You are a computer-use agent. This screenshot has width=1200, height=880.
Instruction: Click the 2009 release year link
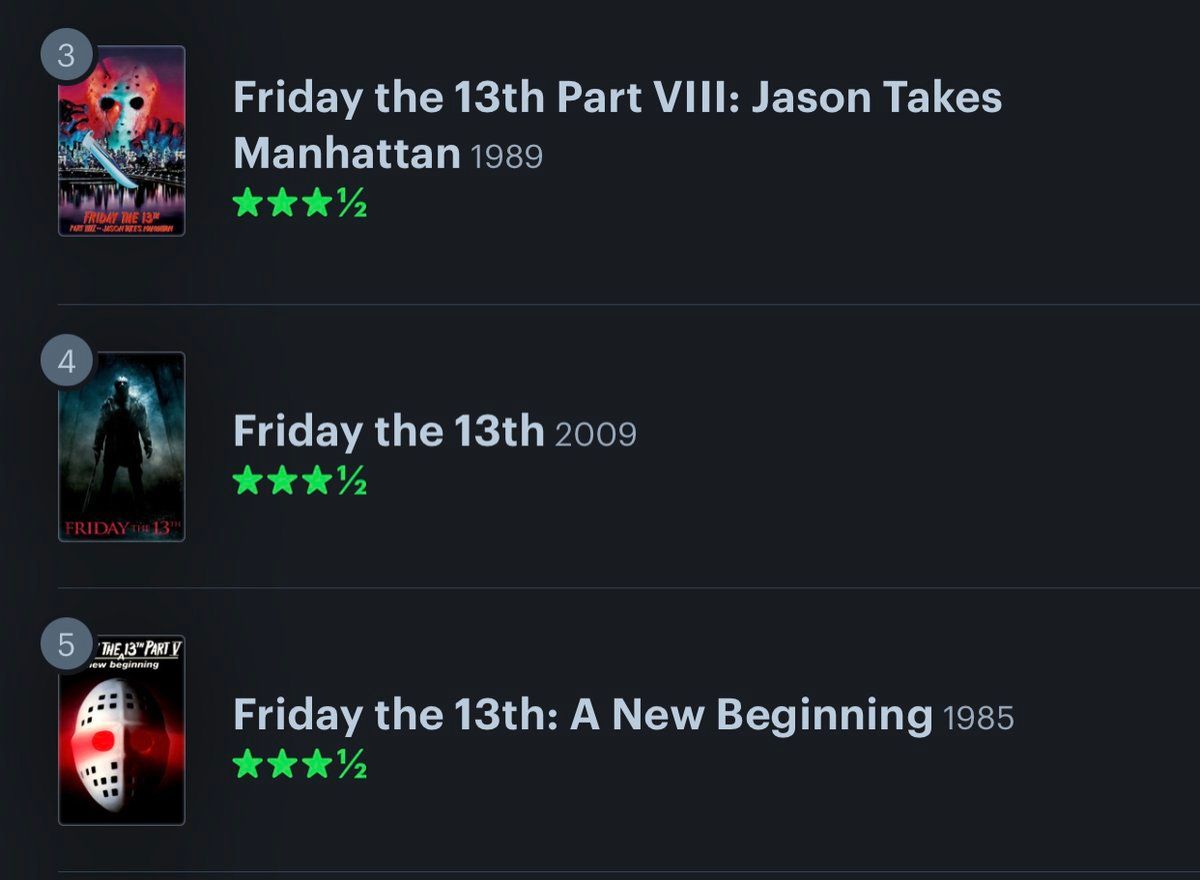click(x=595, y=434)
